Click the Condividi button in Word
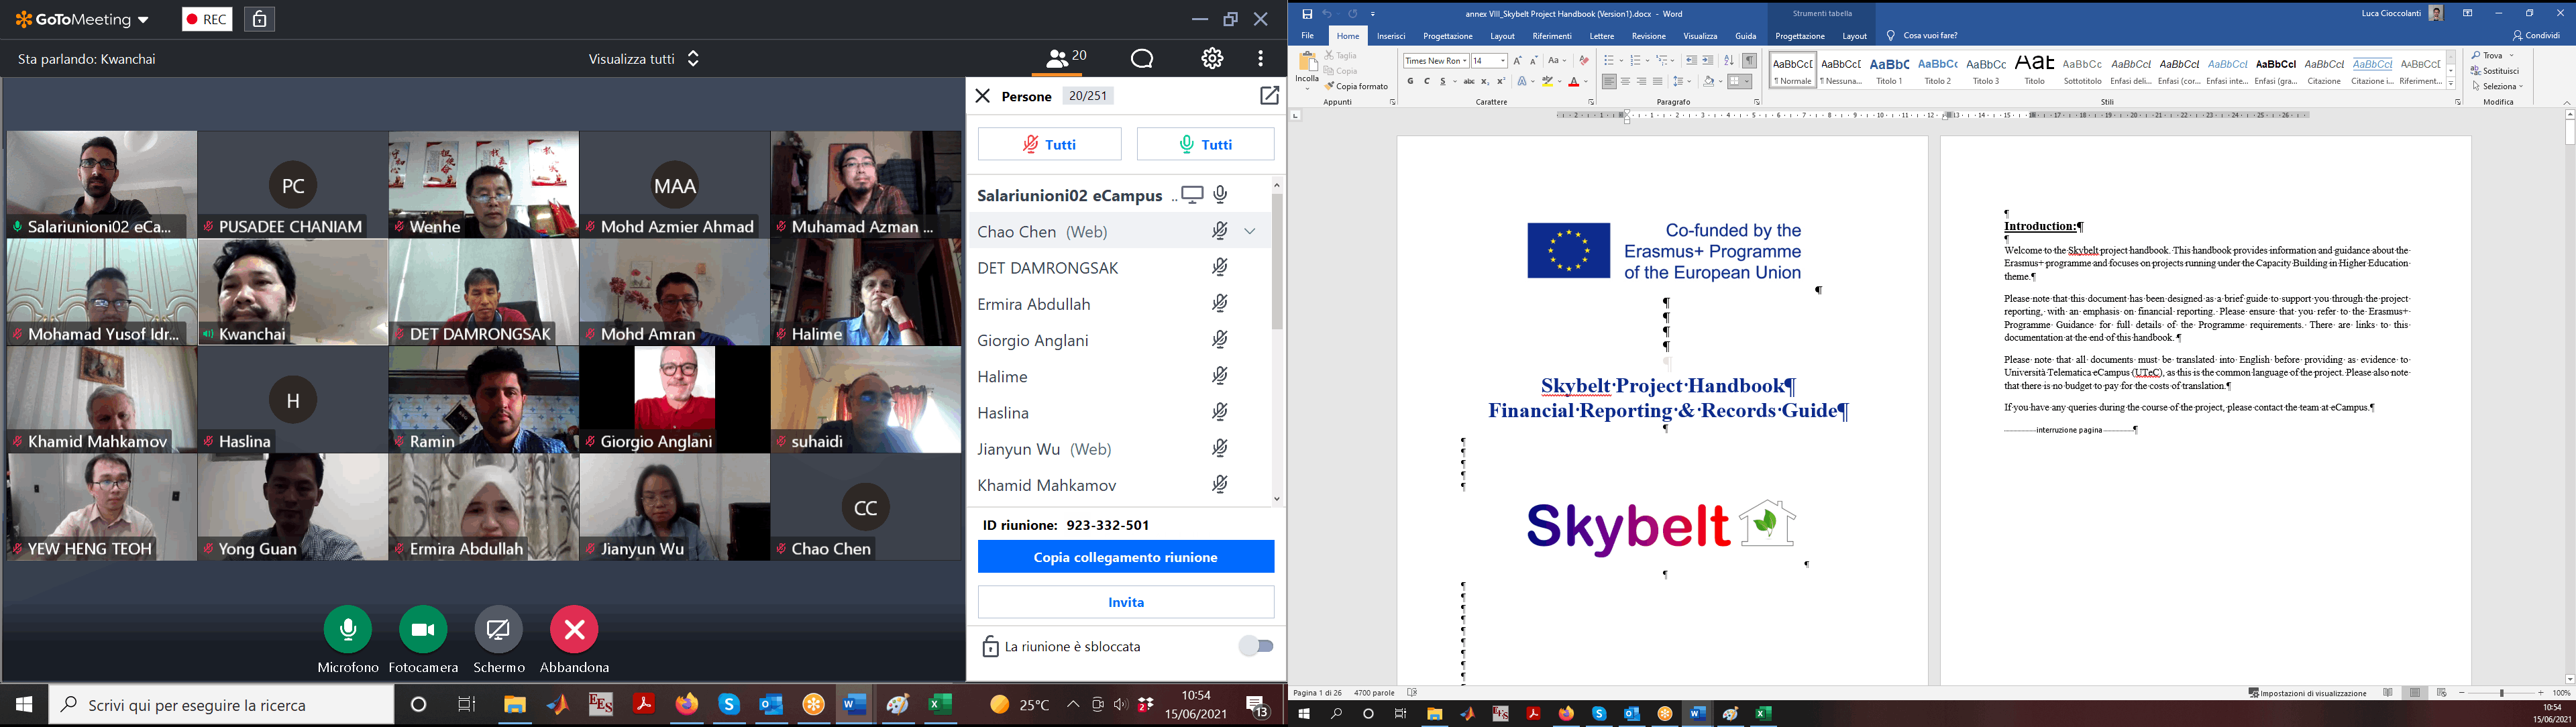This screenshot has height=727, width=2576. coord(2536,36)
